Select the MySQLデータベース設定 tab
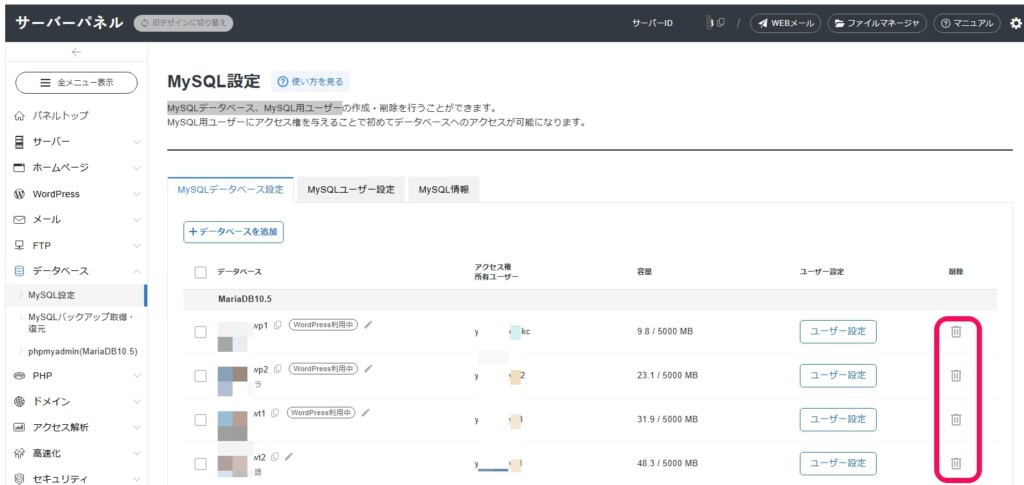 pyautogui.click(x=231, y=190)
